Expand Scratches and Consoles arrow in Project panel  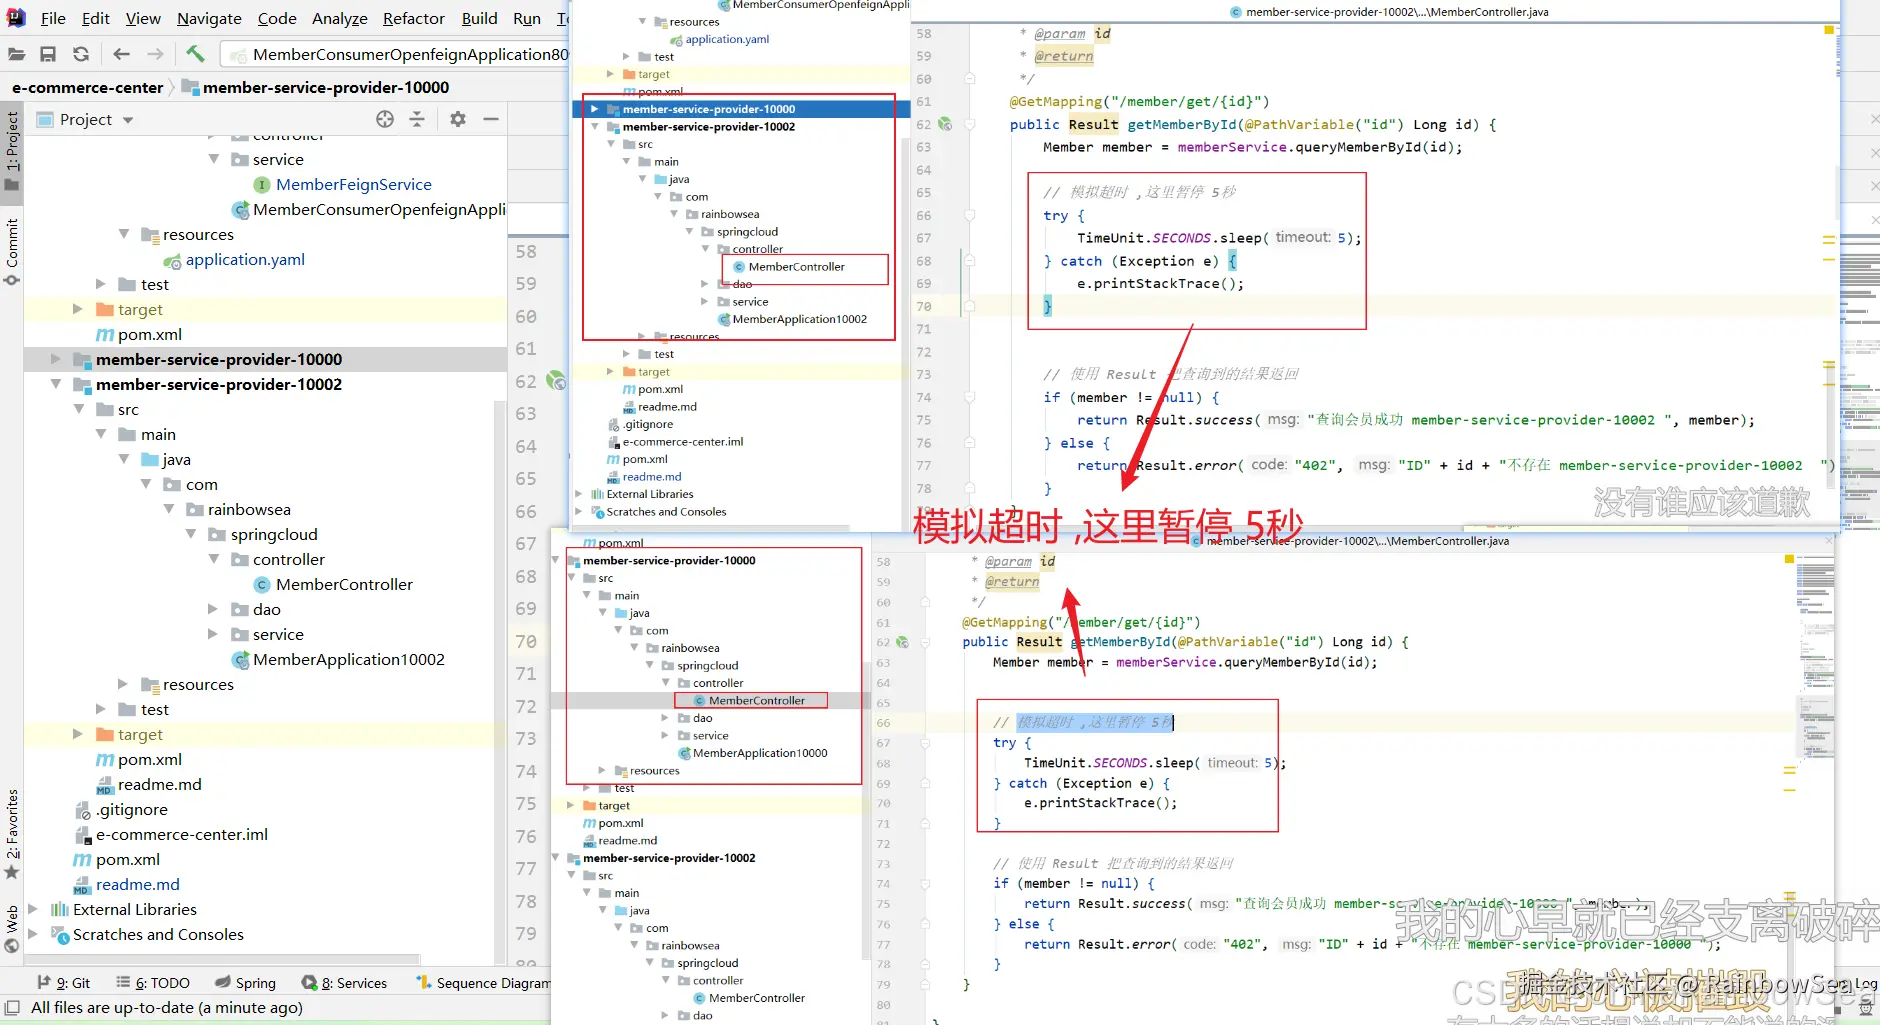33,934
